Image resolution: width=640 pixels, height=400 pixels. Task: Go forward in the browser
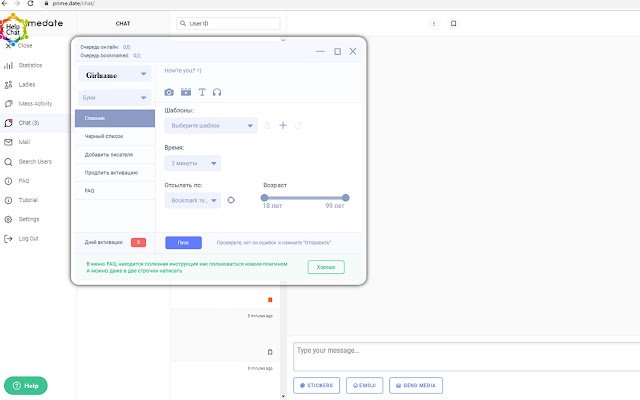pos(17,3)
